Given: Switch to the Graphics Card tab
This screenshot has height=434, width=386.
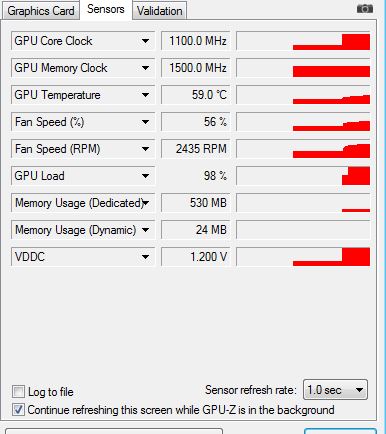Looking at the screenshot, I should 41,11.
